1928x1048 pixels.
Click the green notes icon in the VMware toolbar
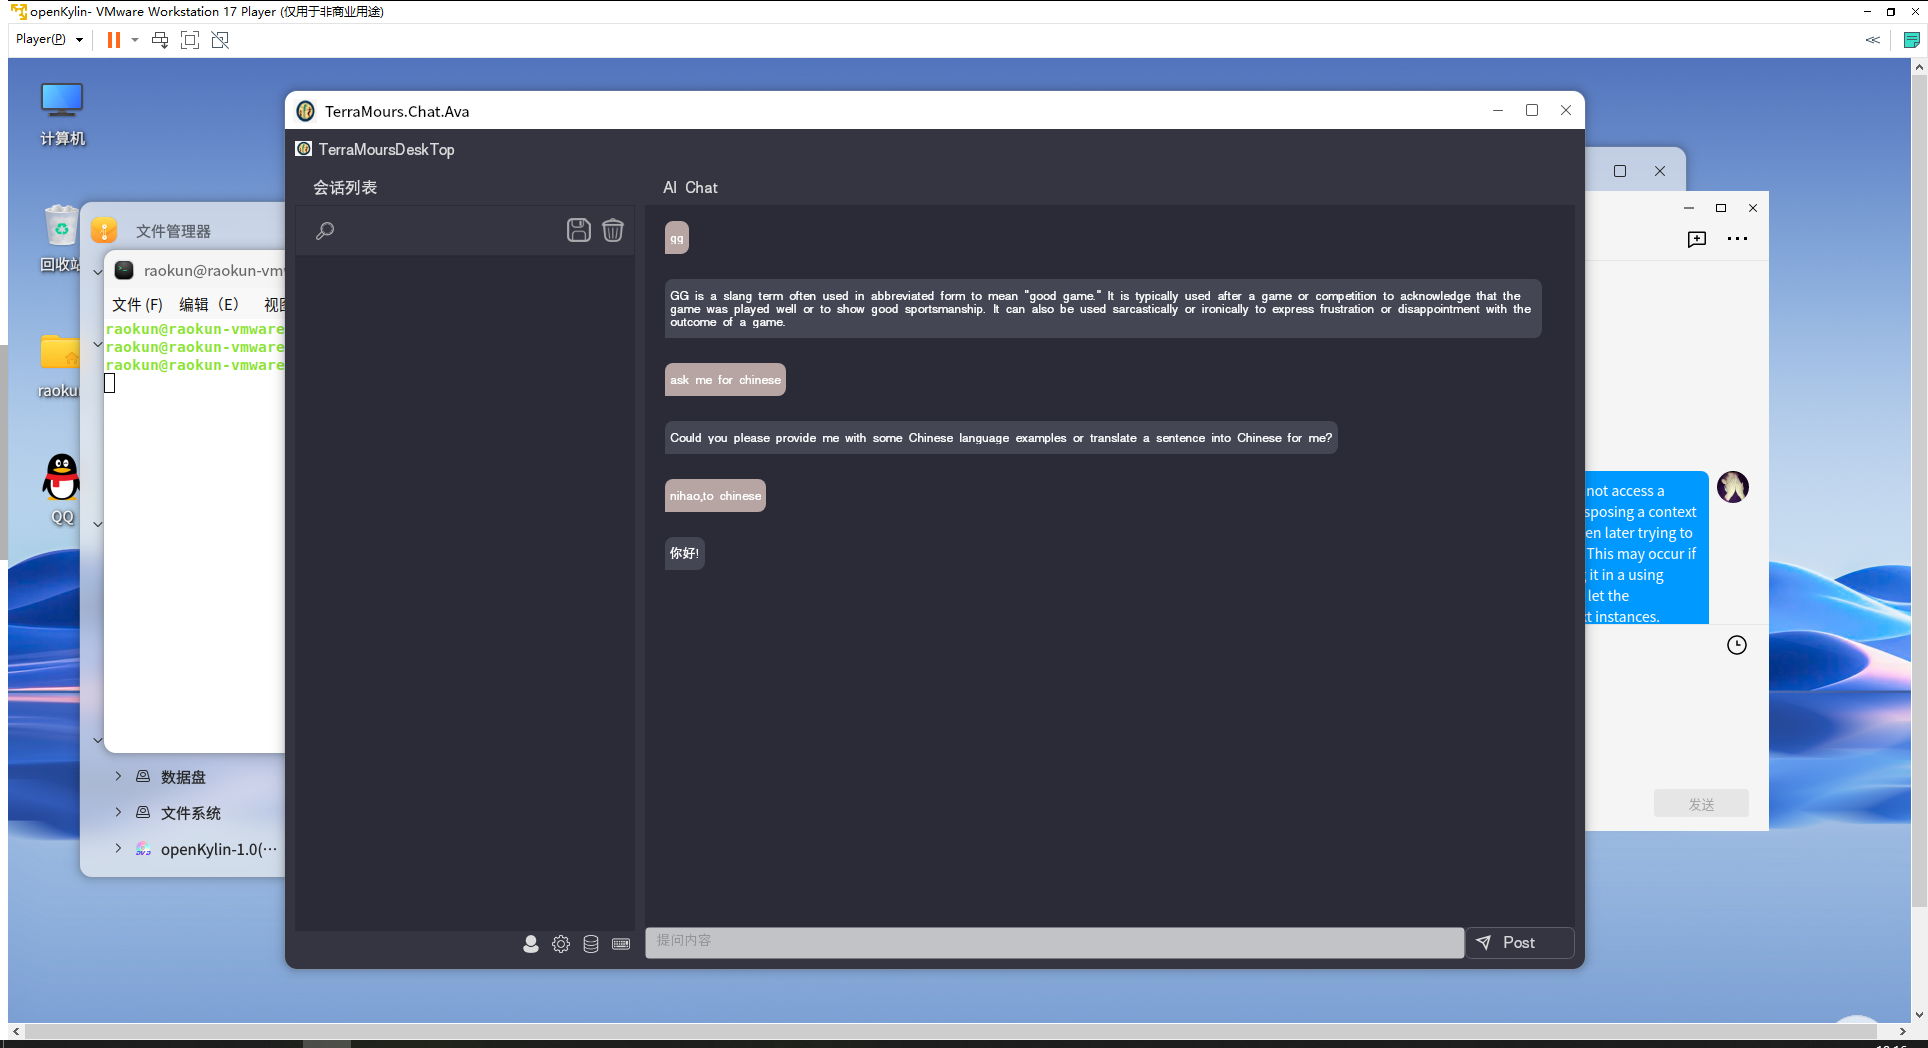1911,40
